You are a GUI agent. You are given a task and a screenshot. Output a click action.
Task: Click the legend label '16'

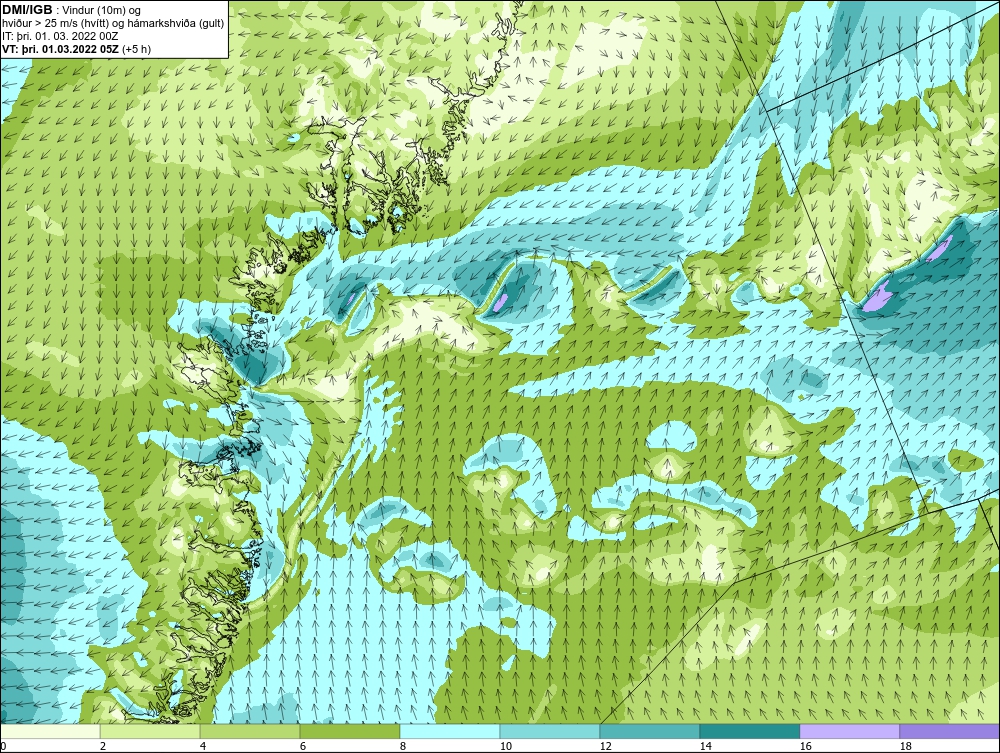[805, 746]
